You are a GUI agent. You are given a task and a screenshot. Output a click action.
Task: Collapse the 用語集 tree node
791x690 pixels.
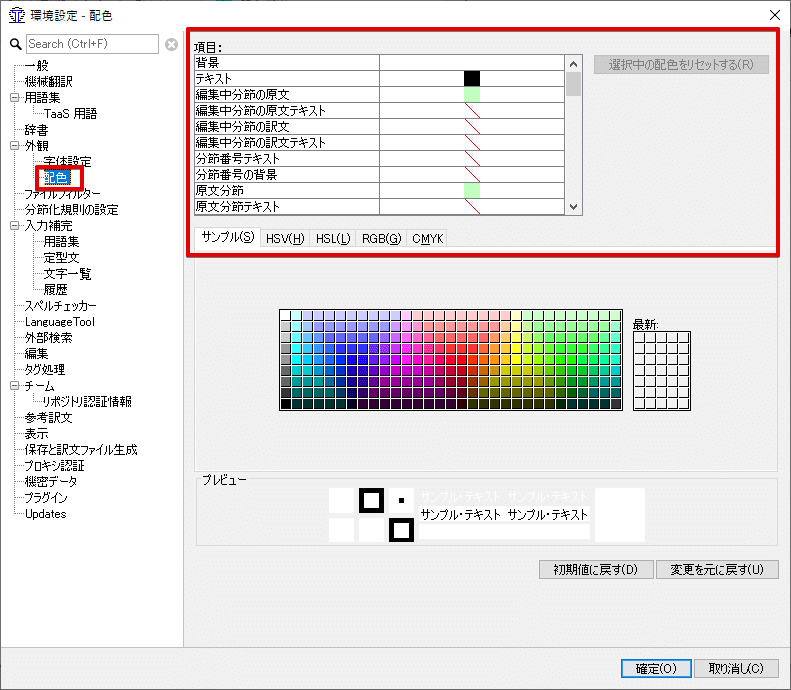click(15, 97)
